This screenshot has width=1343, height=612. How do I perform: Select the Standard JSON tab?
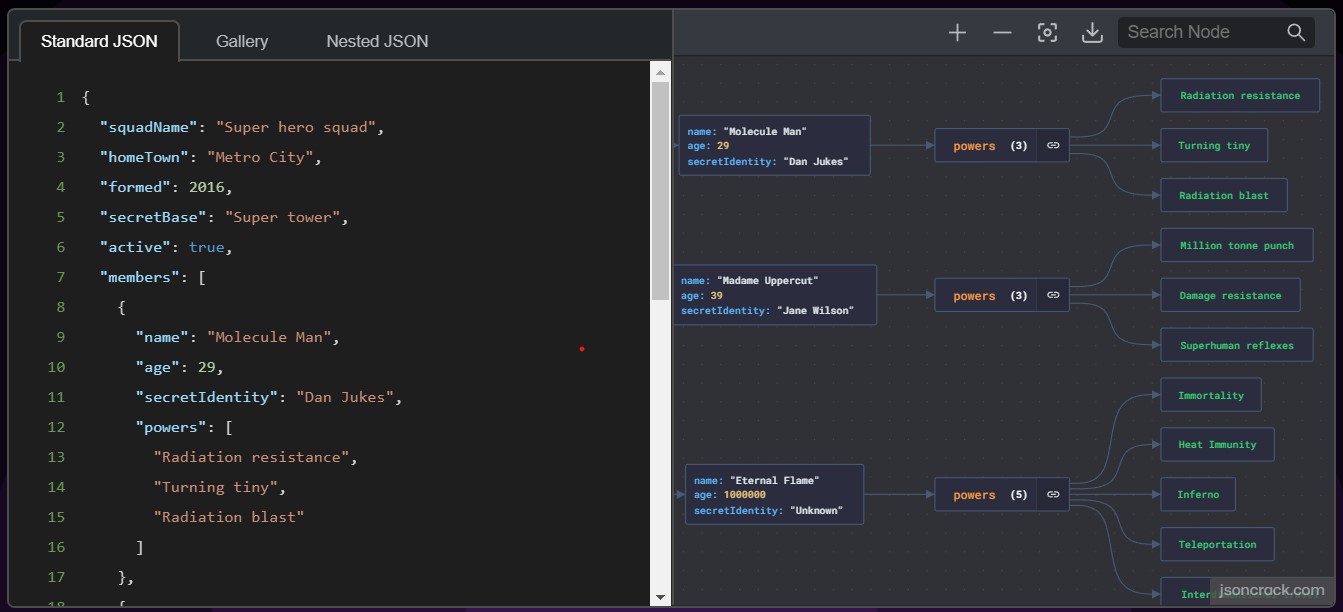[x=99, y=41]
